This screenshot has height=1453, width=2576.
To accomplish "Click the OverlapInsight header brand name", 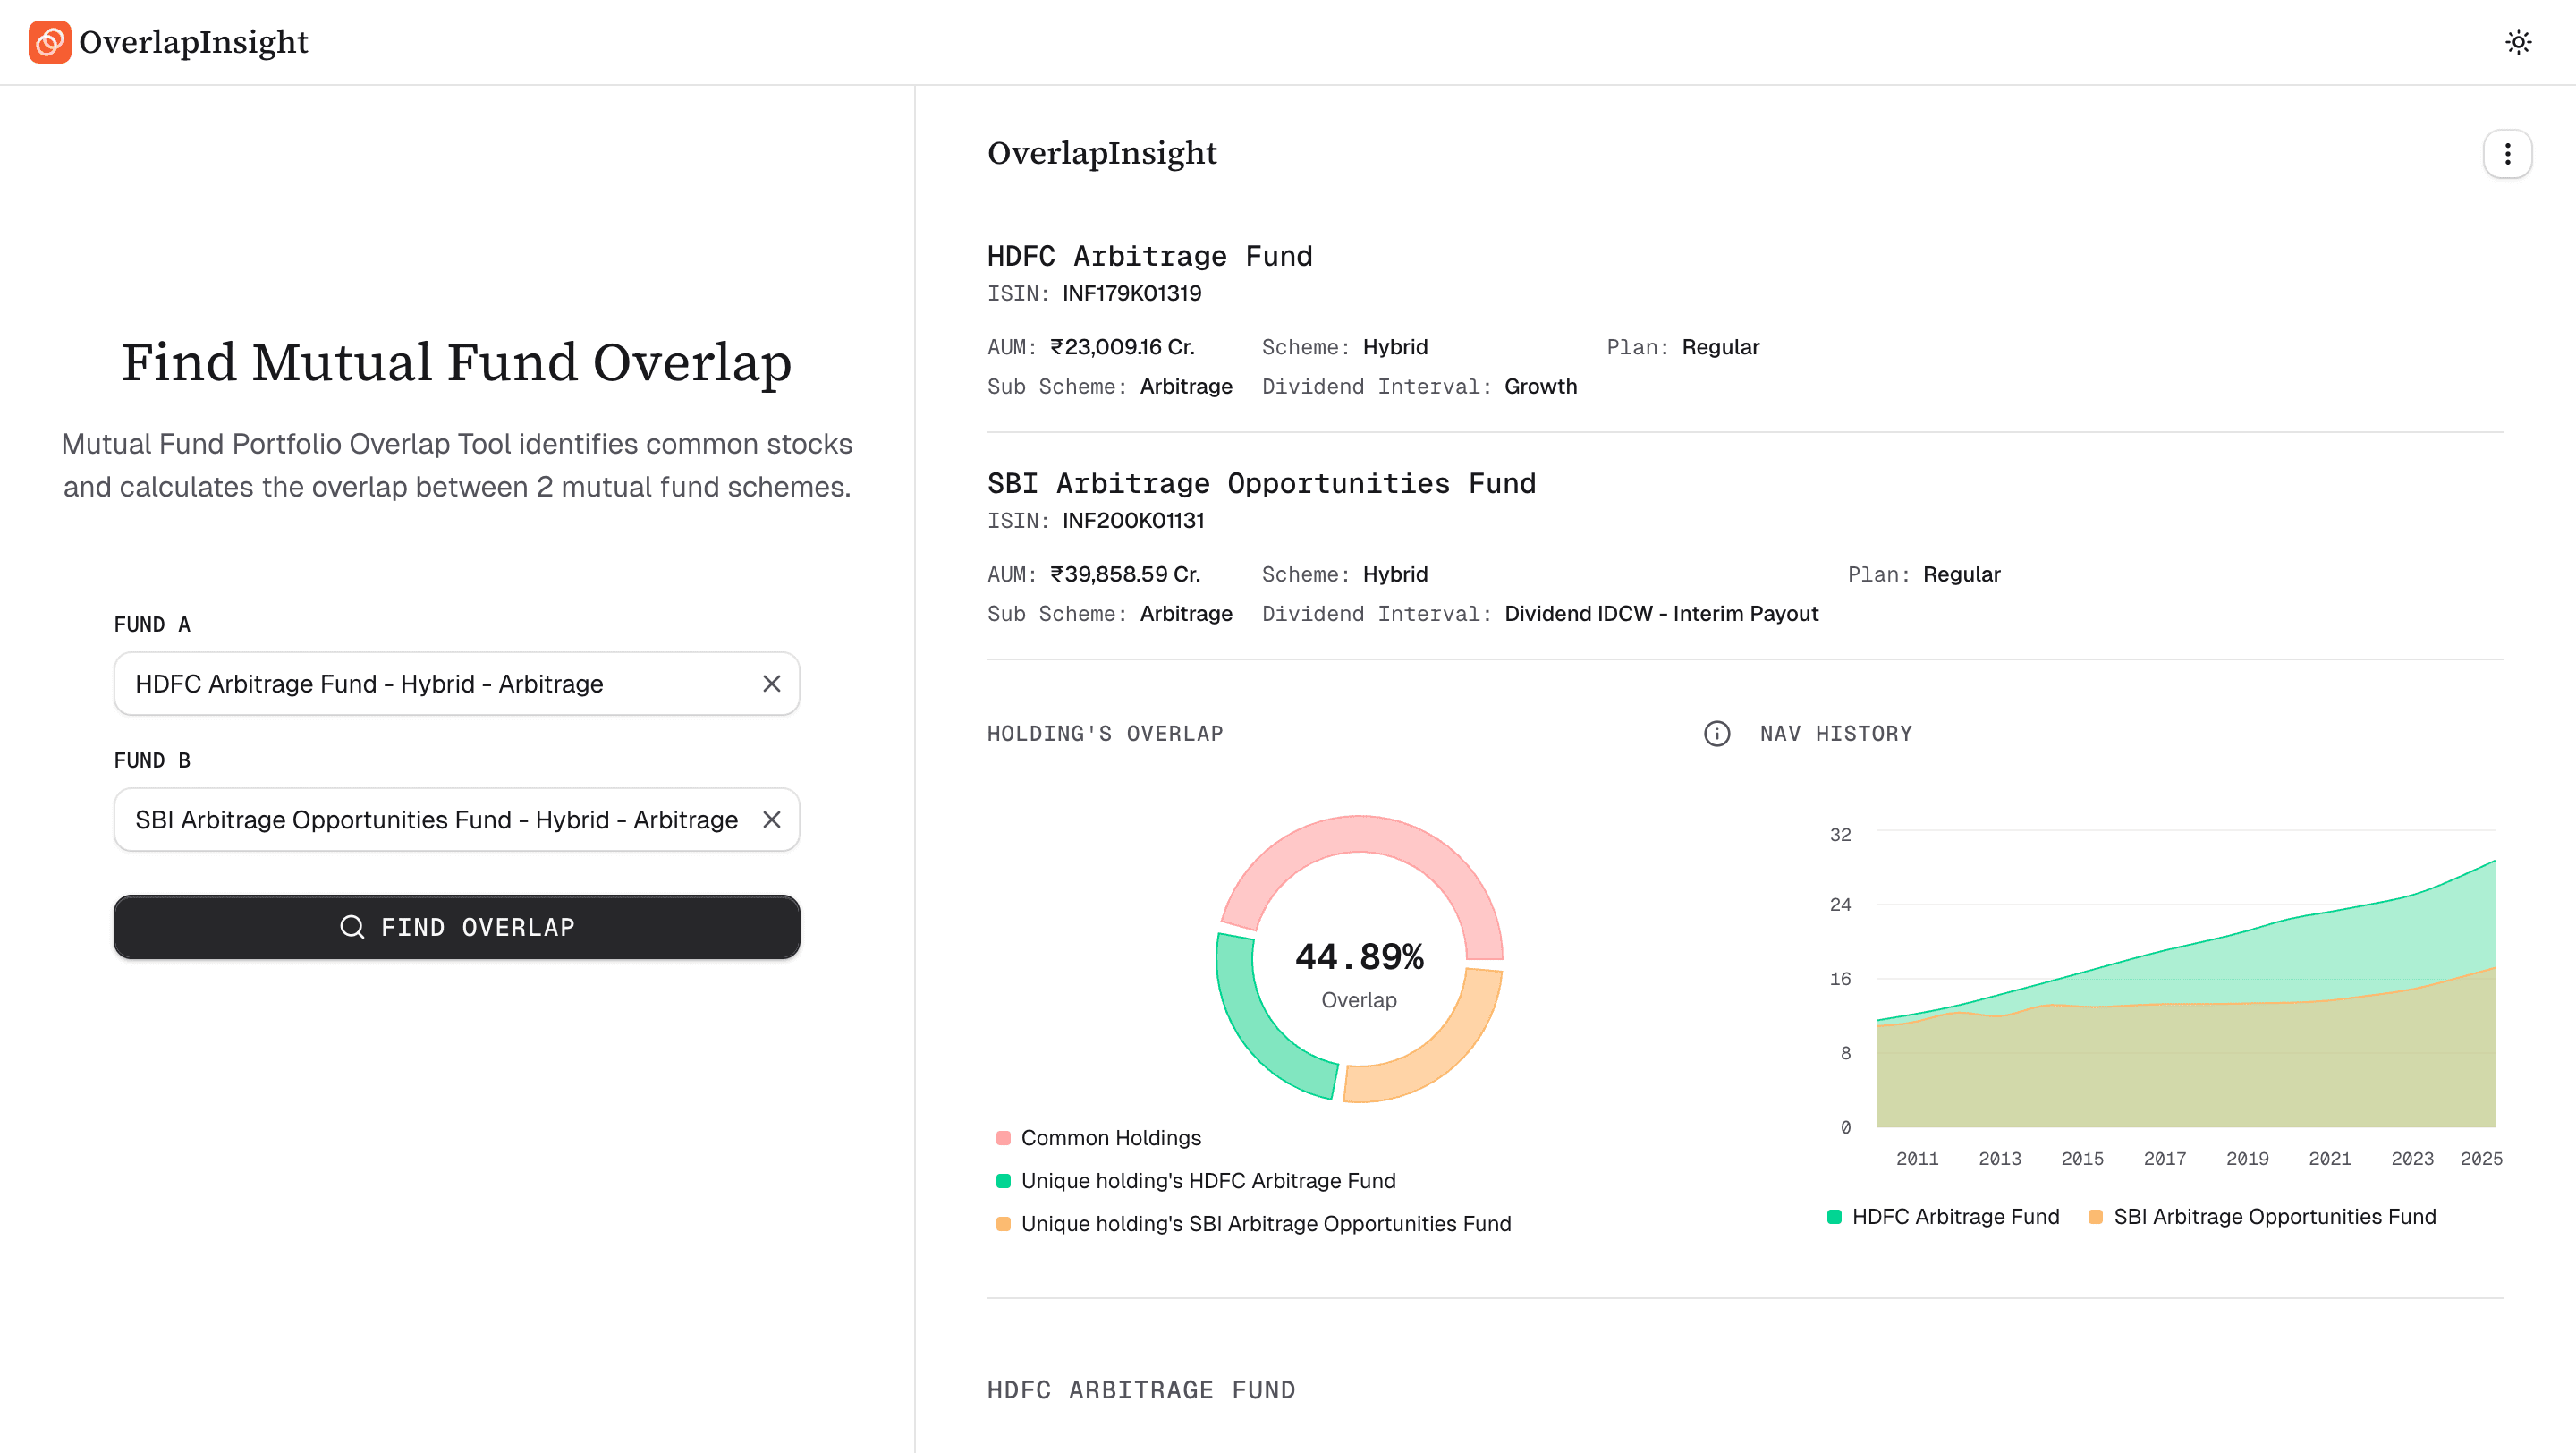I will 193,42.
